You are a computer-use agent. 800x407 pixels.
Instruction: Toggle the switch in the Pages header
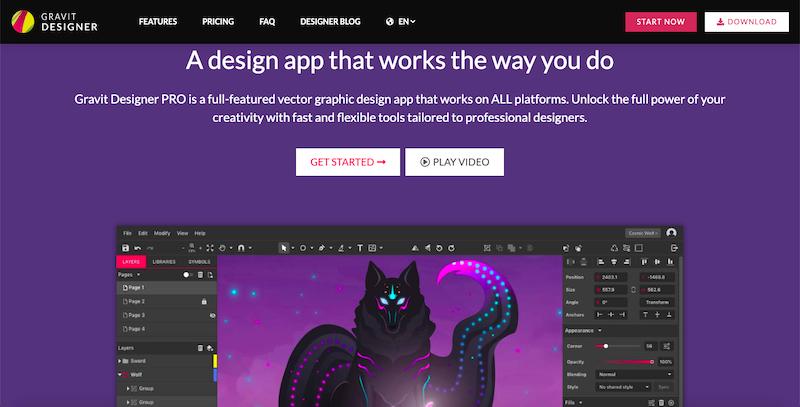click(x=187, y=275)
